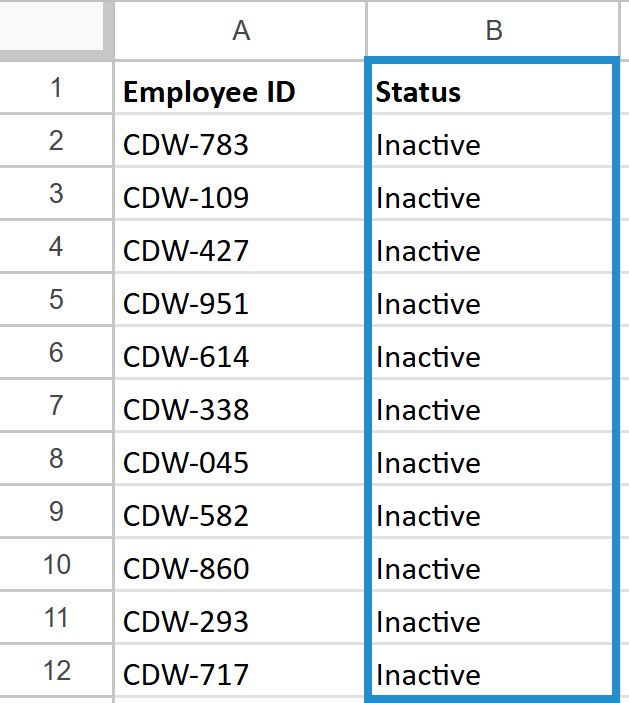629x703 pixels.
Task: Select column B header
Action: pos(492,31)
